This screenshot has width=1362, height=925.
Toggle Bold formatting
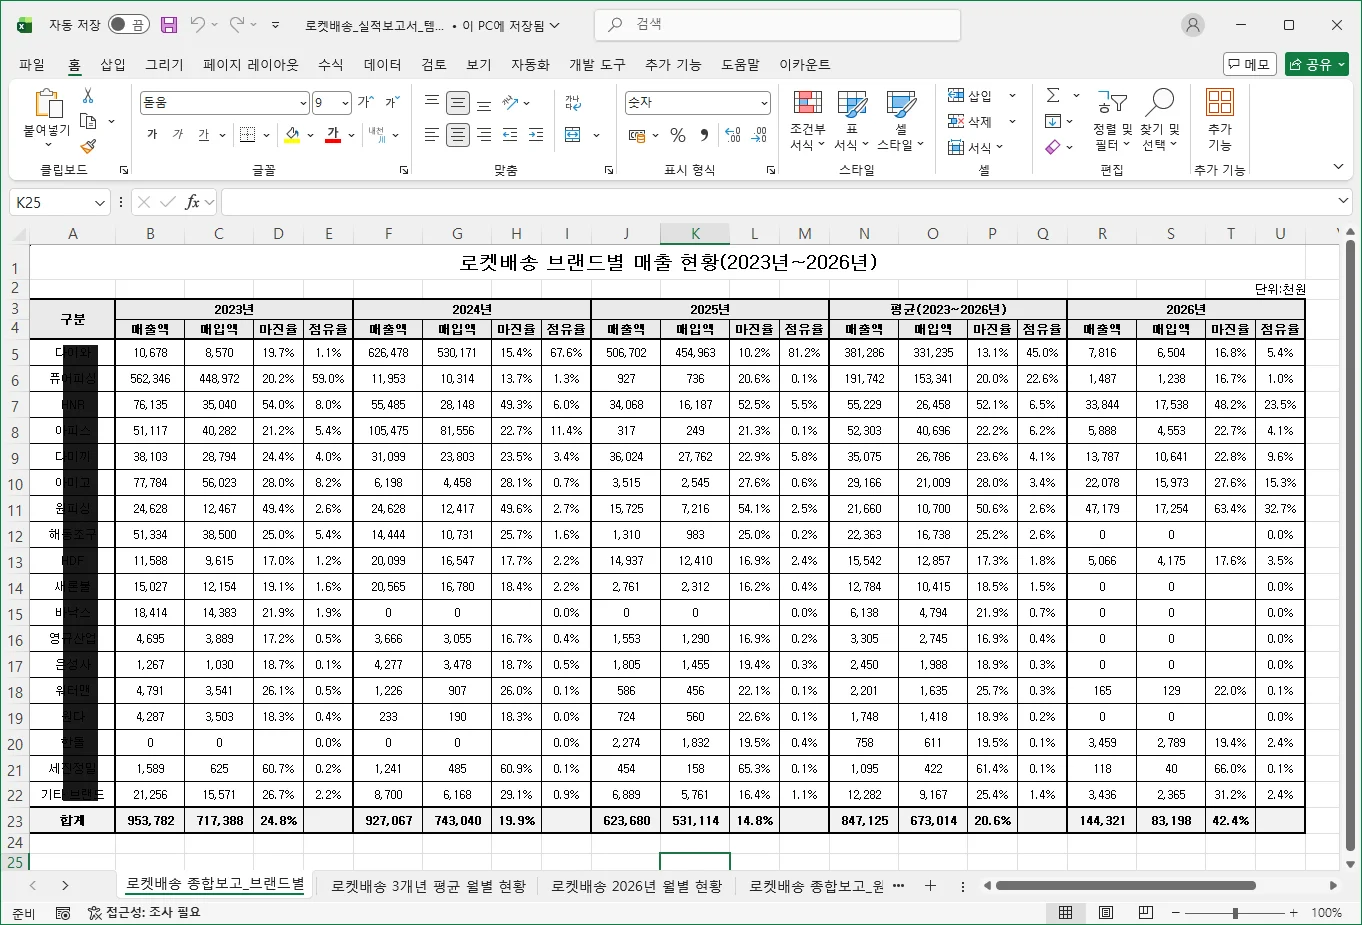tap(152, 134)
